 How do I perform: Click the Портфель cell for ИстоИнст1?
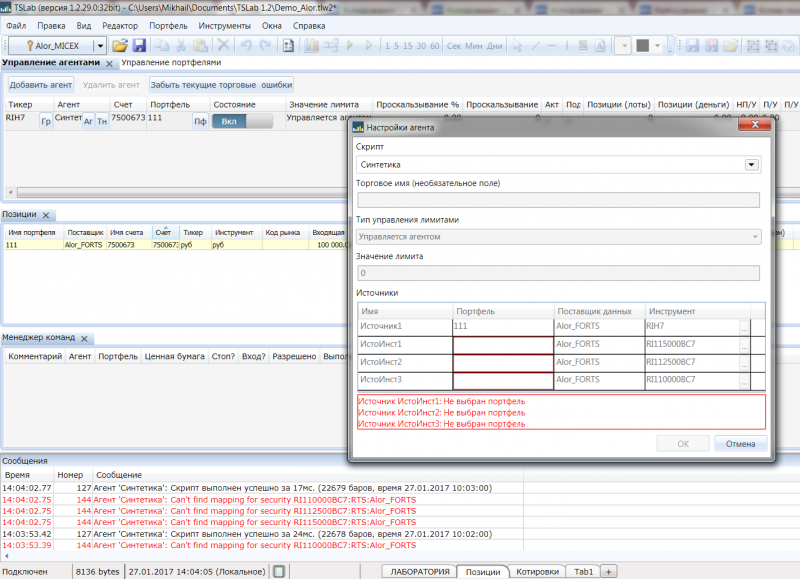502,344
